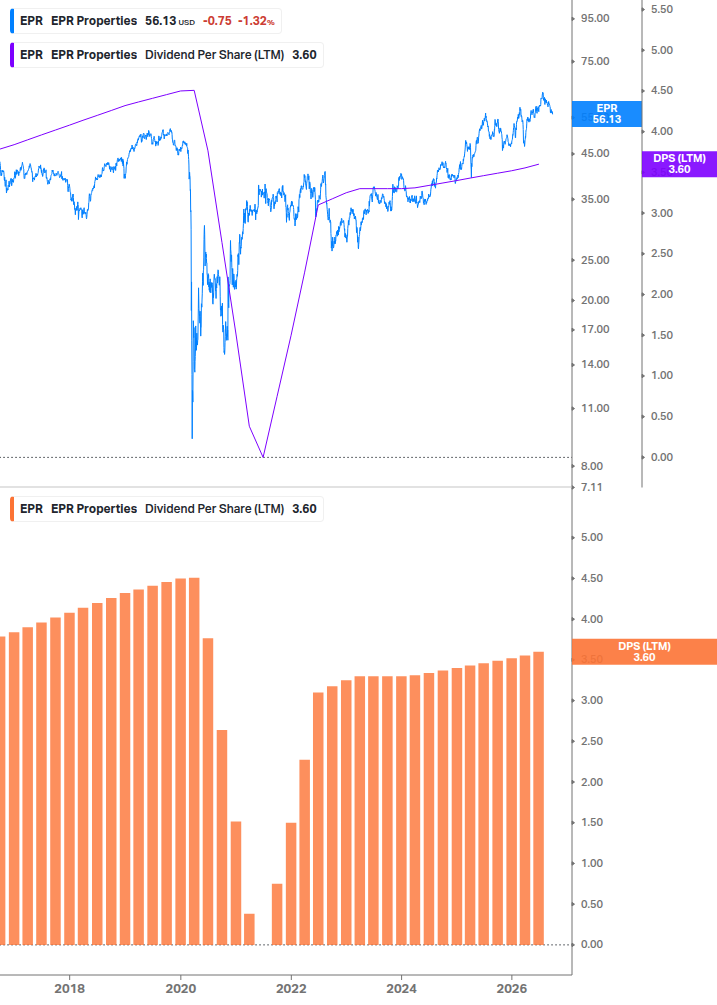Click the shortest orange bar near 2021
Screen dimensions: 717x1005
pyautogui.click(x=249, y=929)
